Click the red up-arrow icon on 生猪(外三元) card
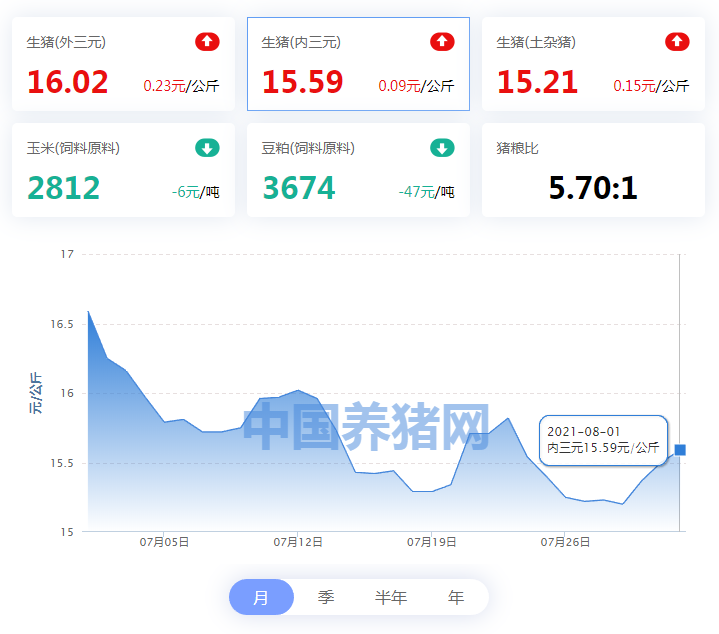The height and width of the screenshot is (634, 719). click(207, 42)
